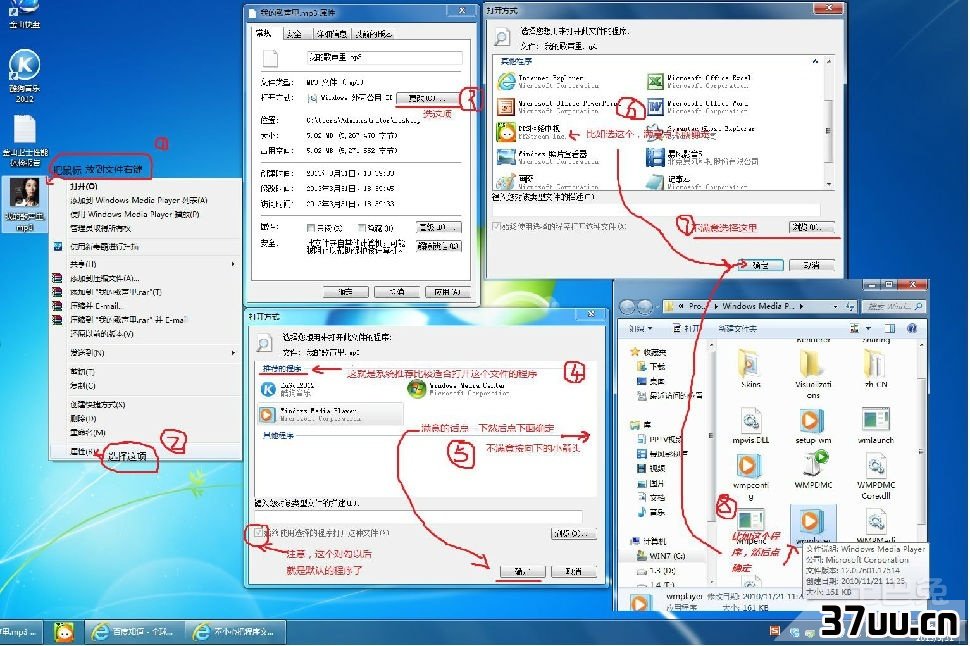Switch to the Security (安全) tab in Properties
This screenshot has width=970, height=646.
click(x=294, y=34)
